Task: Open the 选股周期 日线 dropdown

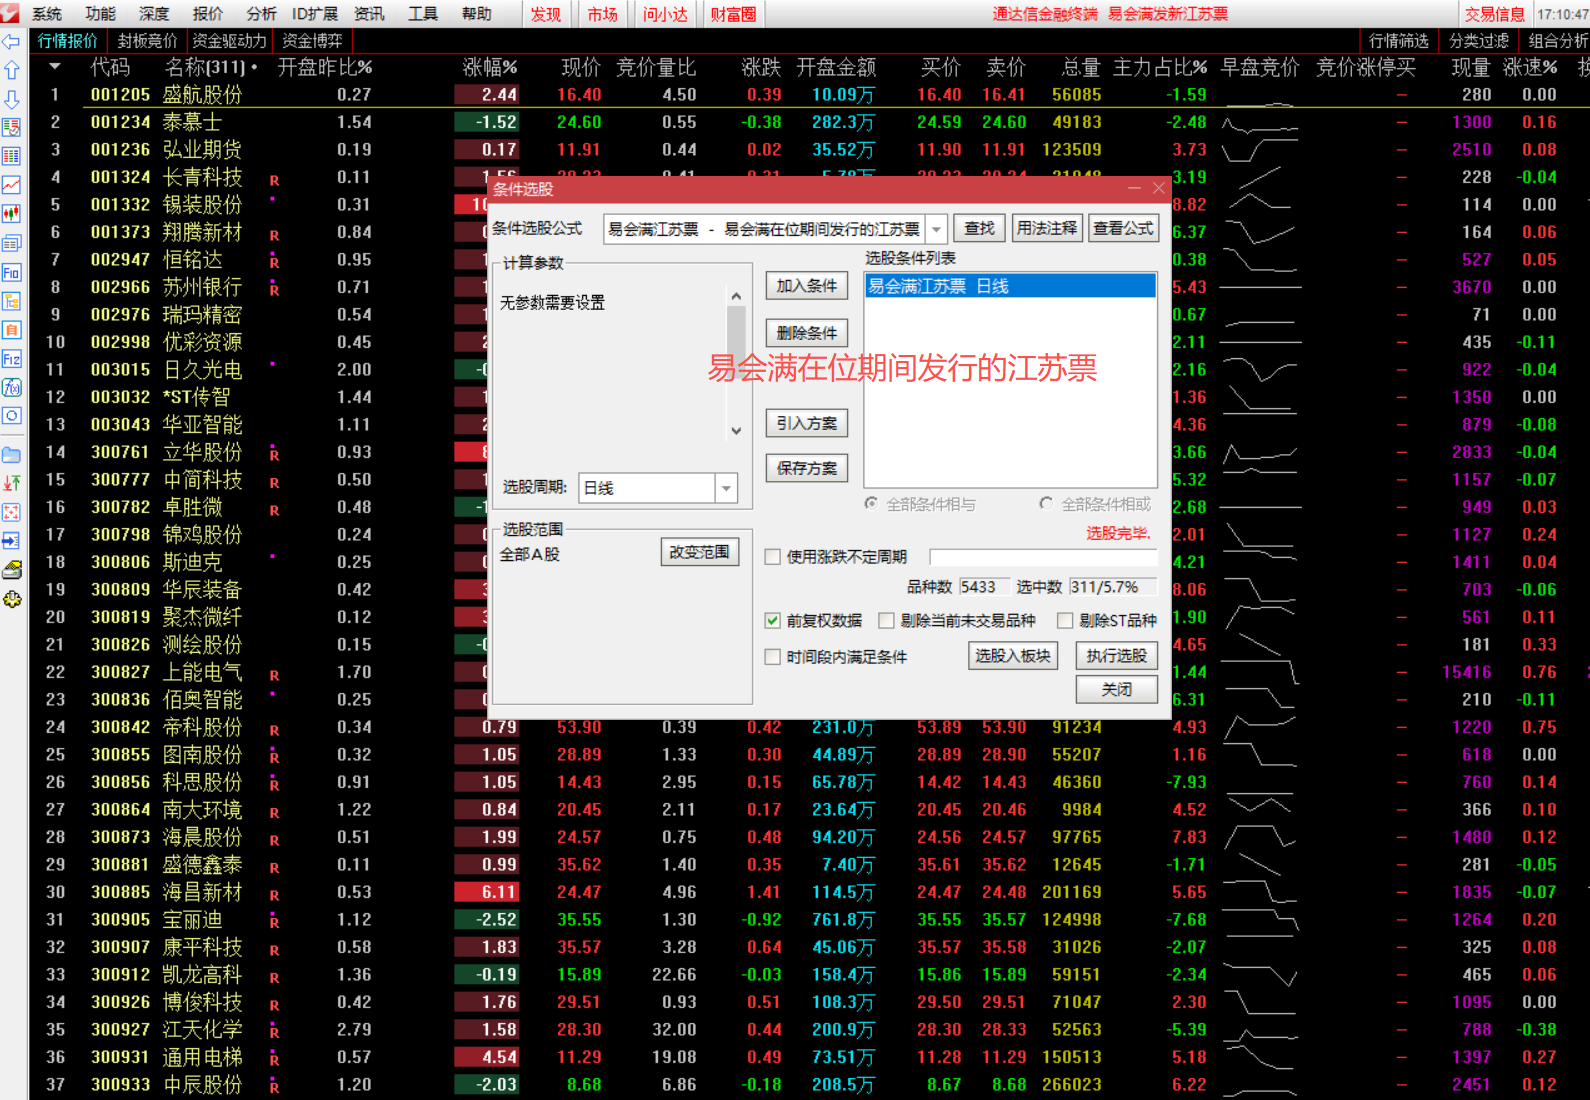Action: pos(726,488)
